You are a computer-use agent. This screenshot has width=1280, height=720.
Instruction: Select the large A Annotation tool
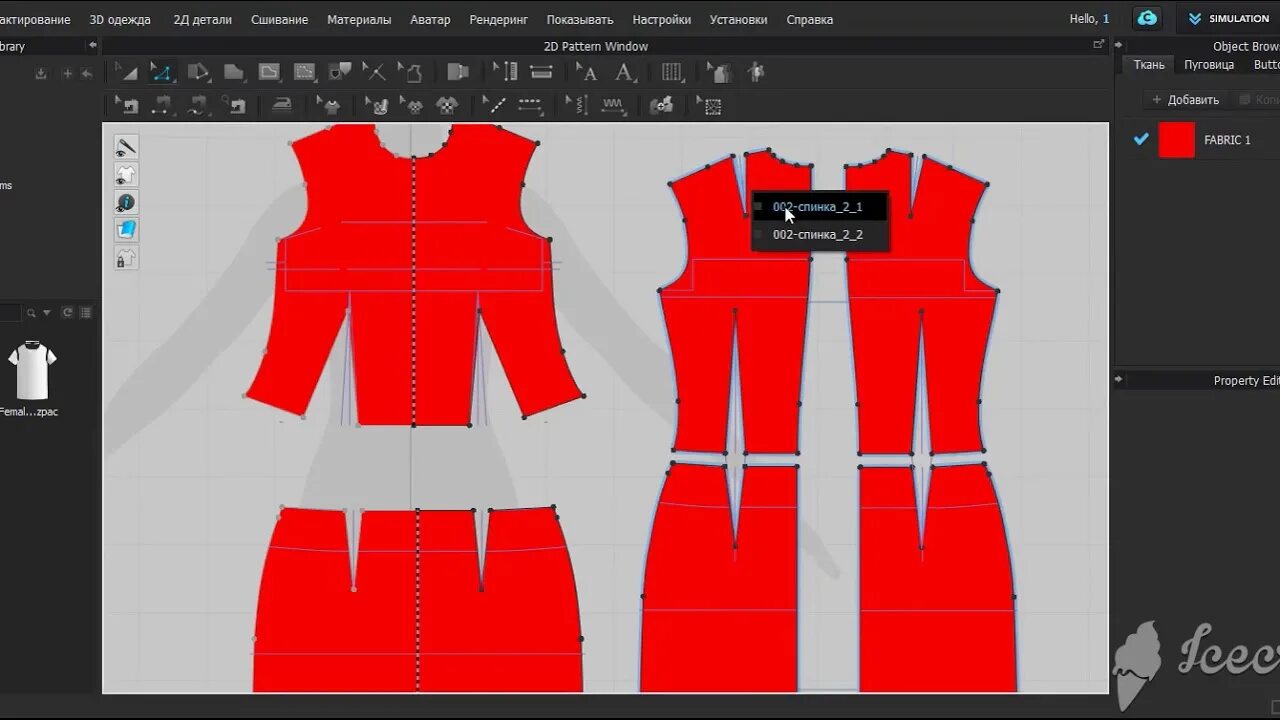pyautogui.click(x=624, y=72)
